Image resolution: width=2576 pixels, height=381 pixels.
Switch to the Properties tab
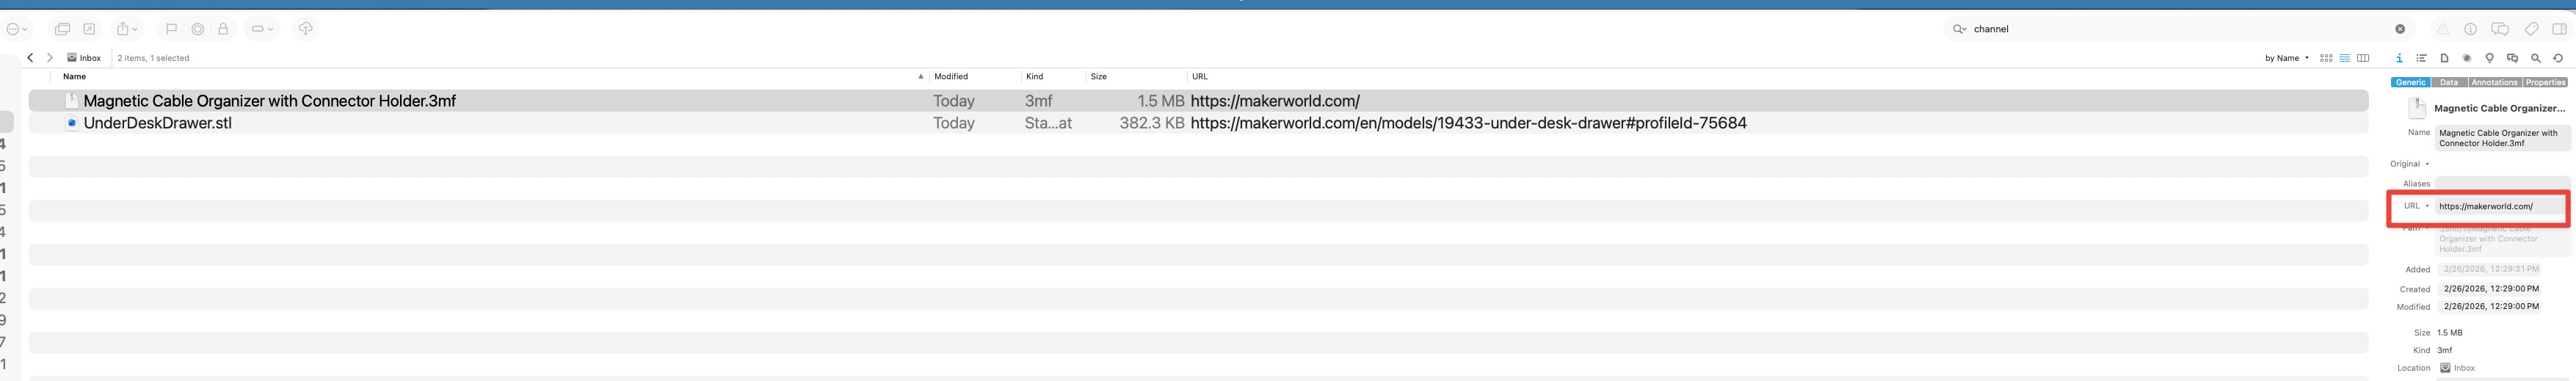(x=2545, y=83)
